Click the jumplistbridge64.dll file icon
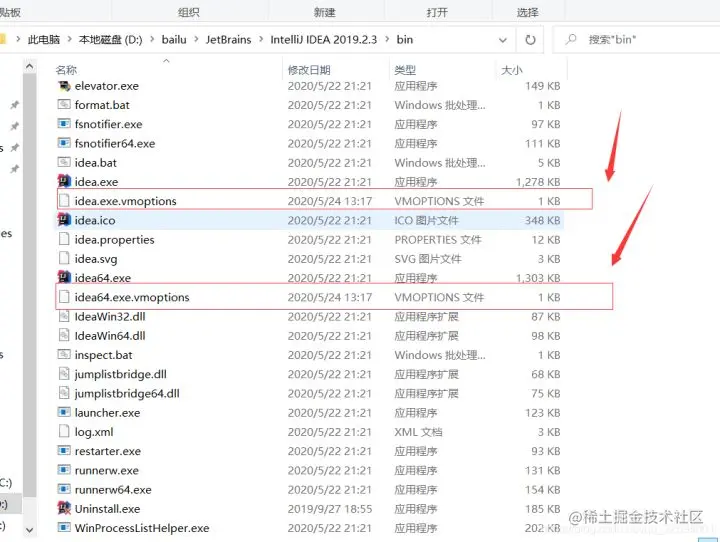This screenshot has height=542, width=720. [64, 394]
